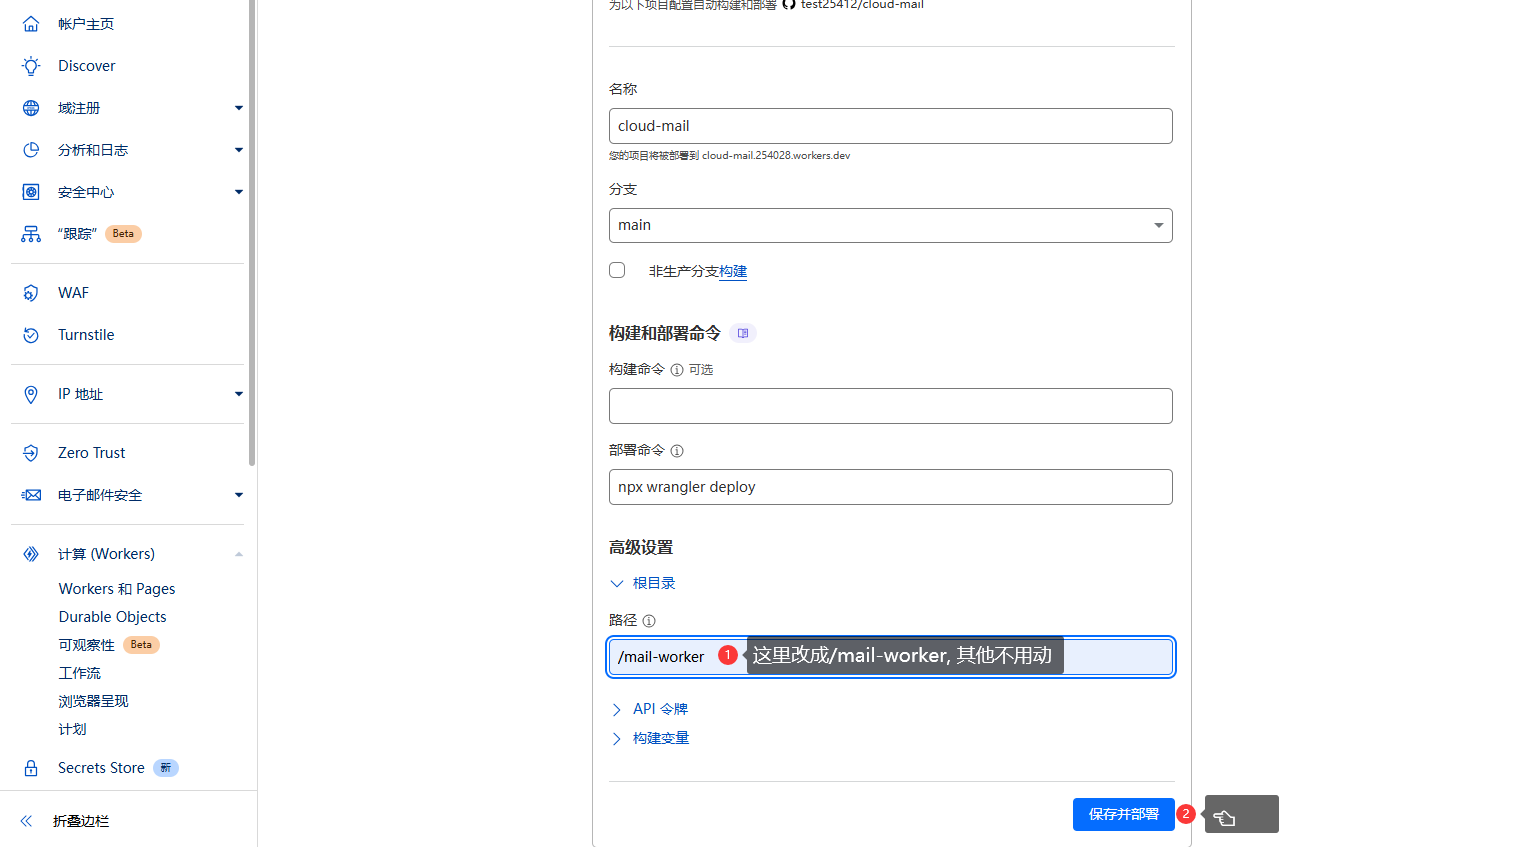
Task: Select the 计算 (Workers) section icon
Action: tap(30, 553)
